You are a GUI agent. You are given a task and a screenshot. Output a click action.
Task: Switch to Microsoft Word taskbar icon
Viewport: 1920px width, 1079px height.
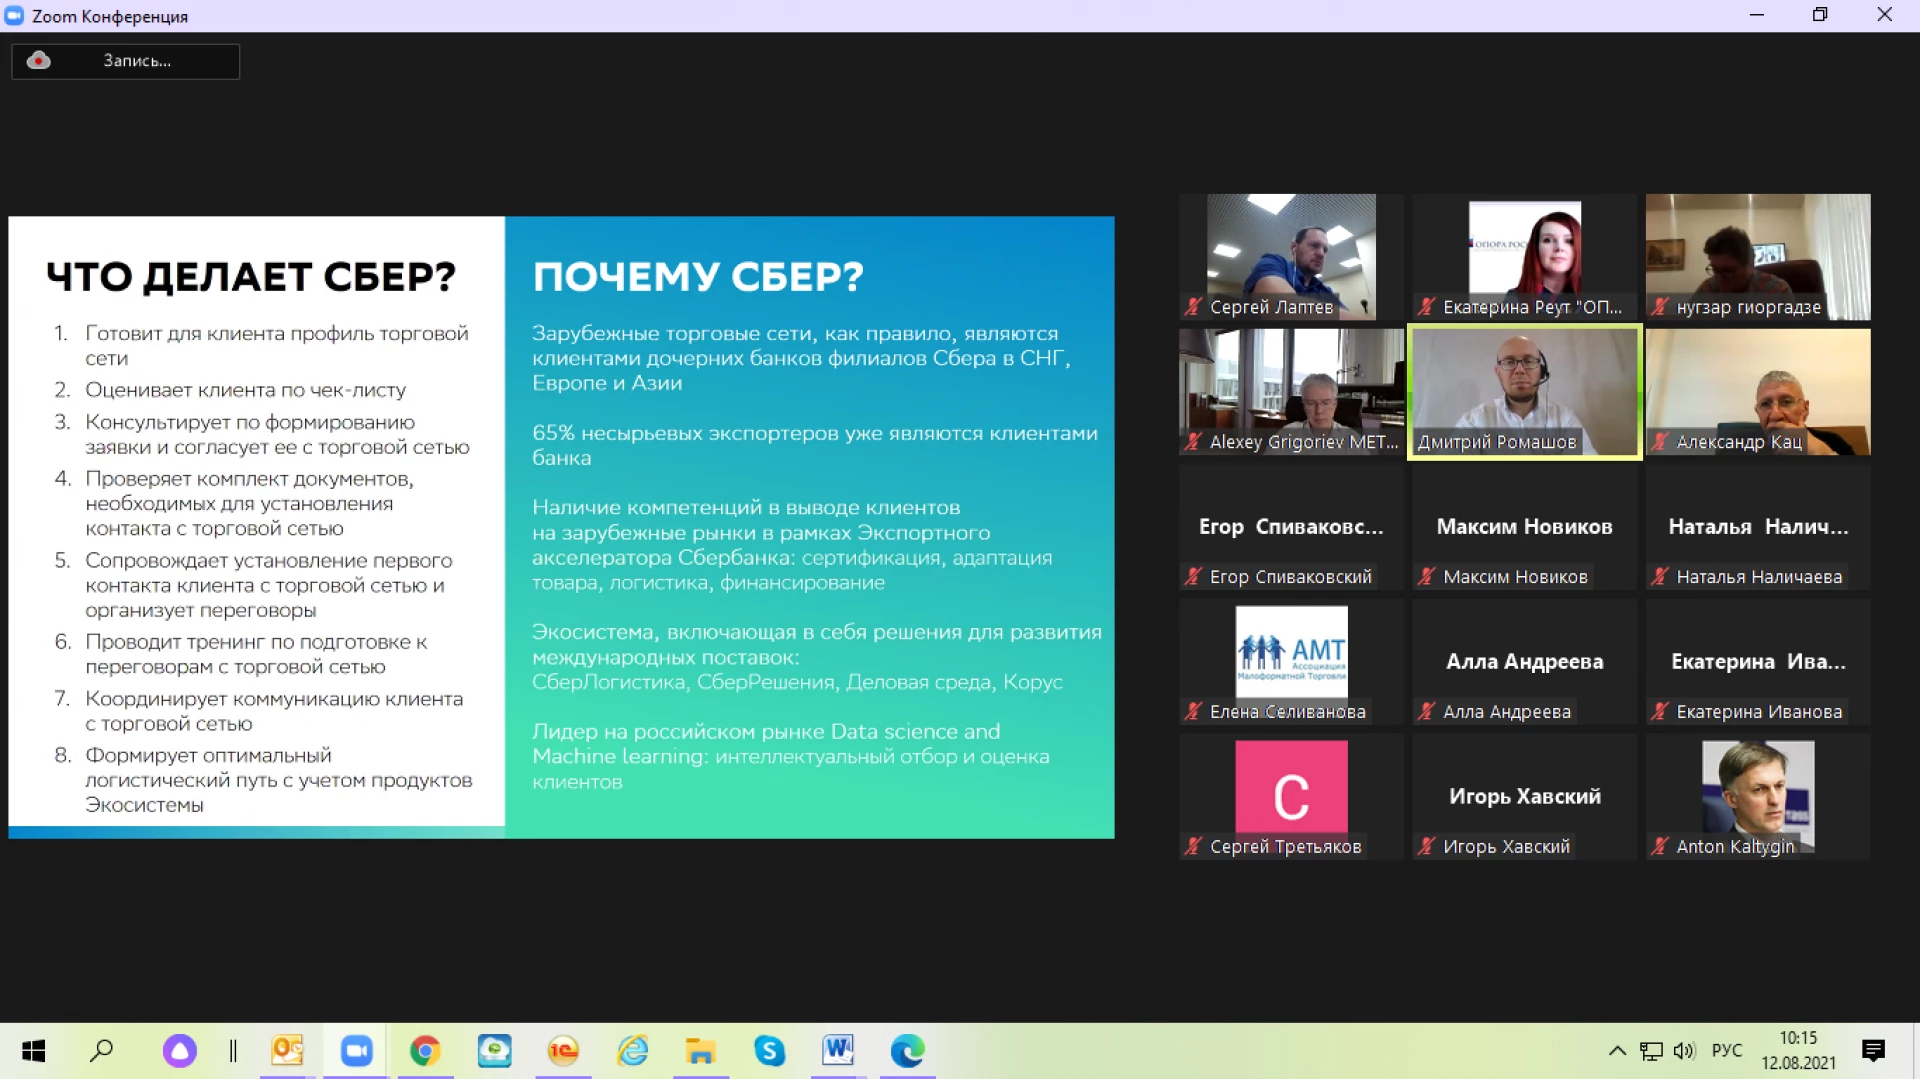point(838,1051)
